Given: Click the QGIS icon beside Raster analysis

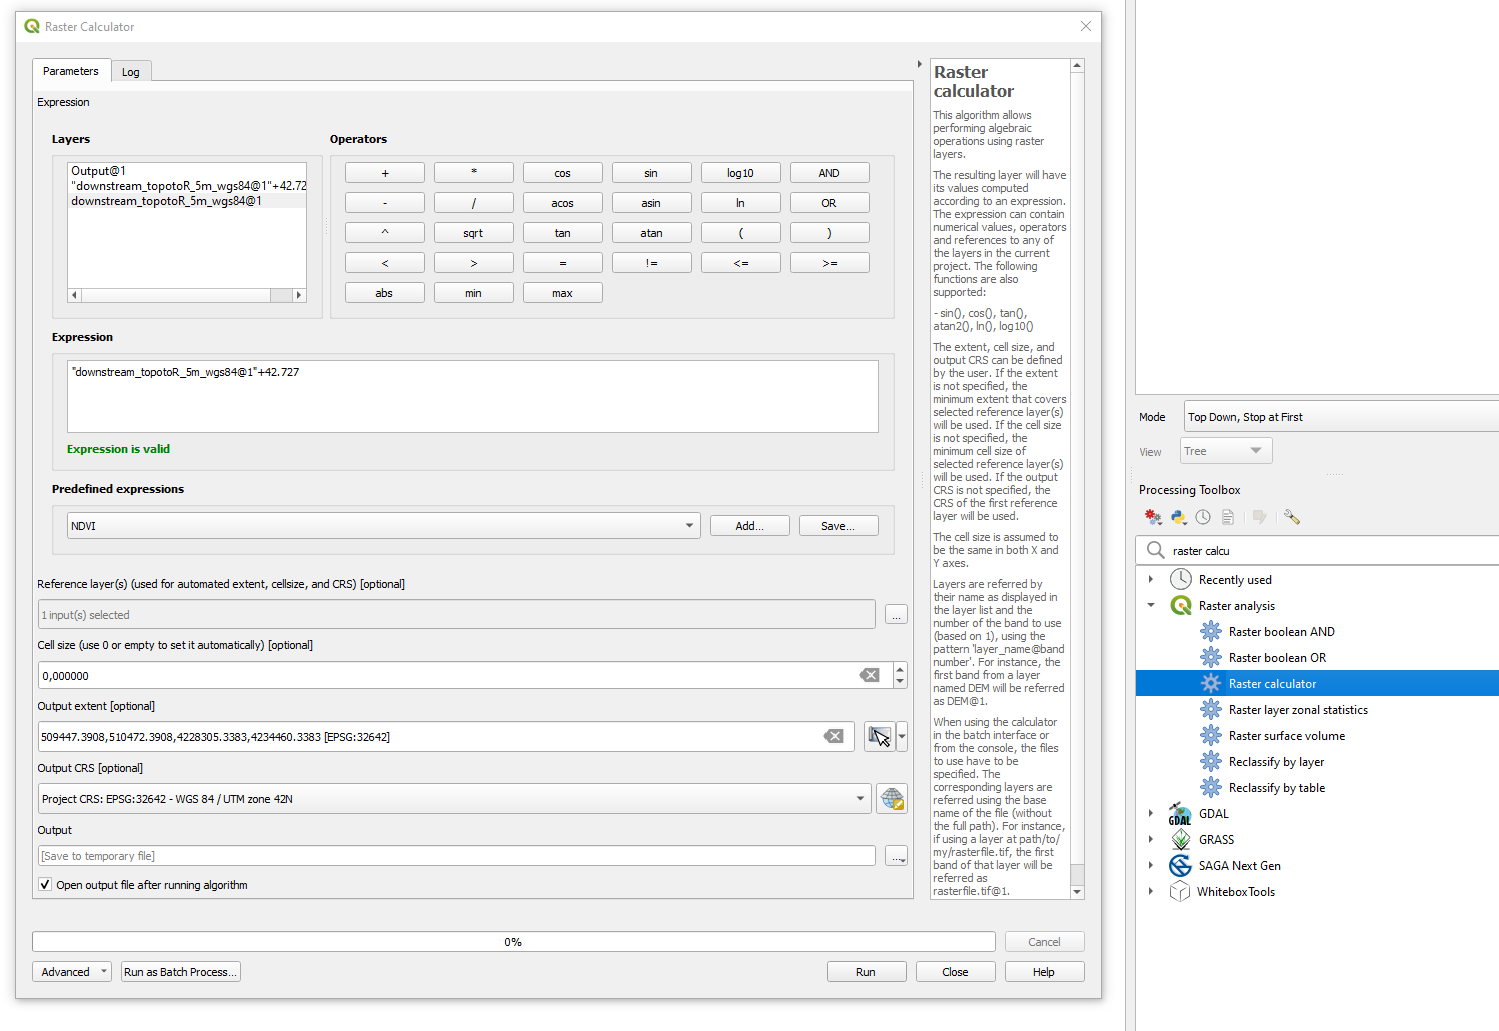Looking at the screenshot, I should pos(1181,605).
